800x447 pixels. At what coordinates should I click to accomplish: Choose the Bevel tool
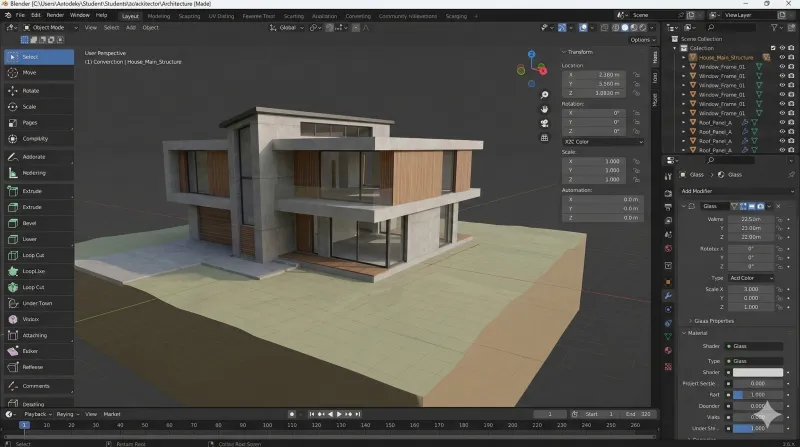[39, 223]
